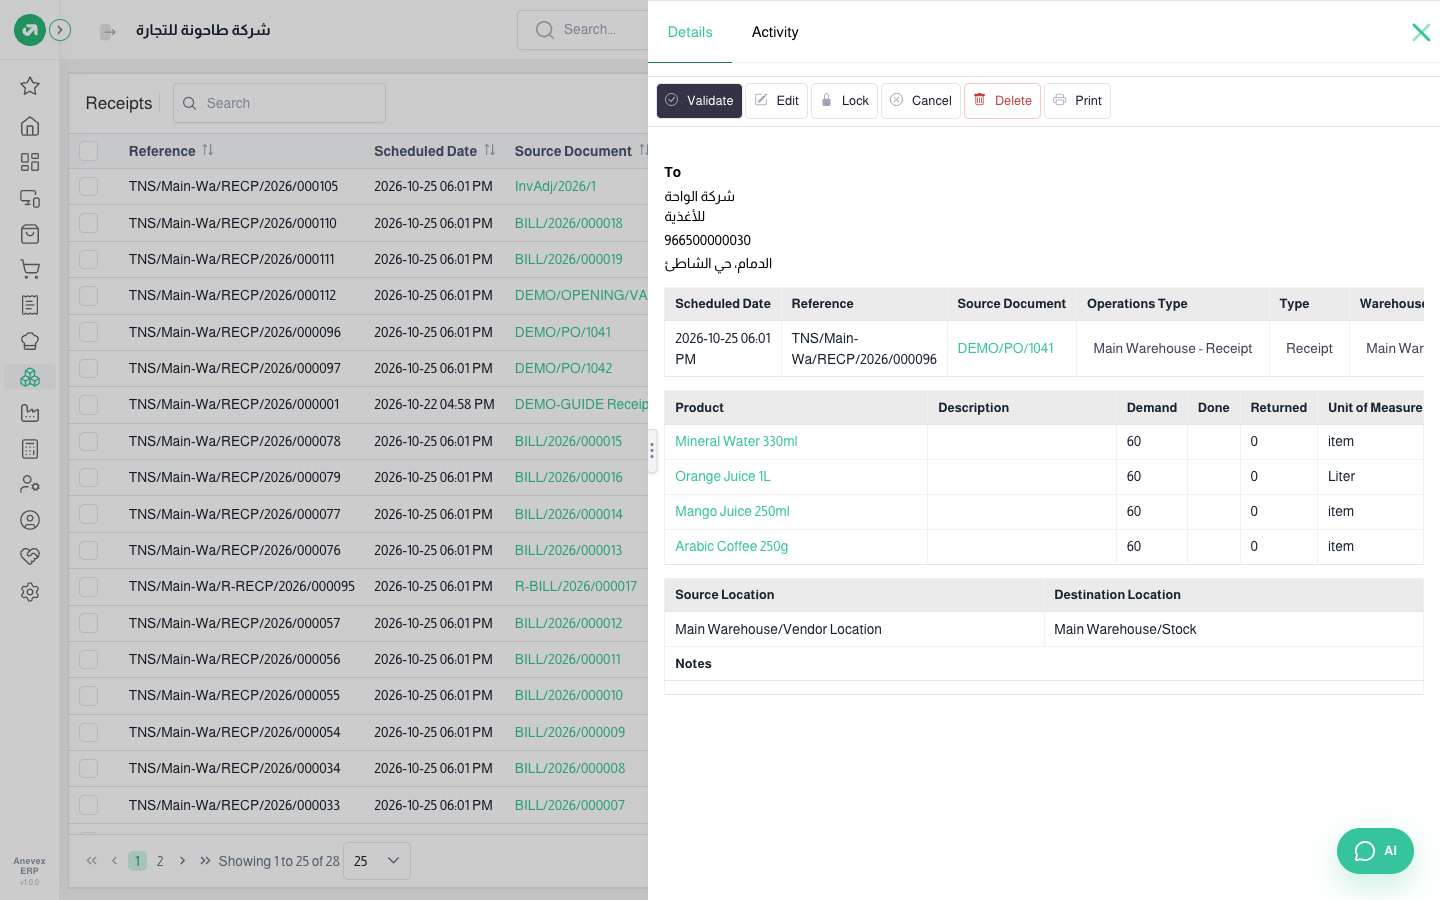The image size is (1440, 900).
Task: Click the Anevex logo icon
Action: click(30, 30)
